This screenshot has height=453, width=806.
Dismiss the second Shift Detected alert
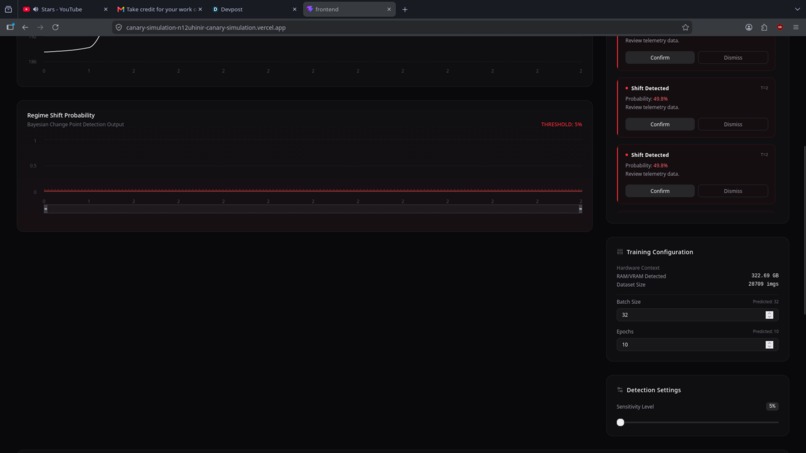[x=732, y=124]
